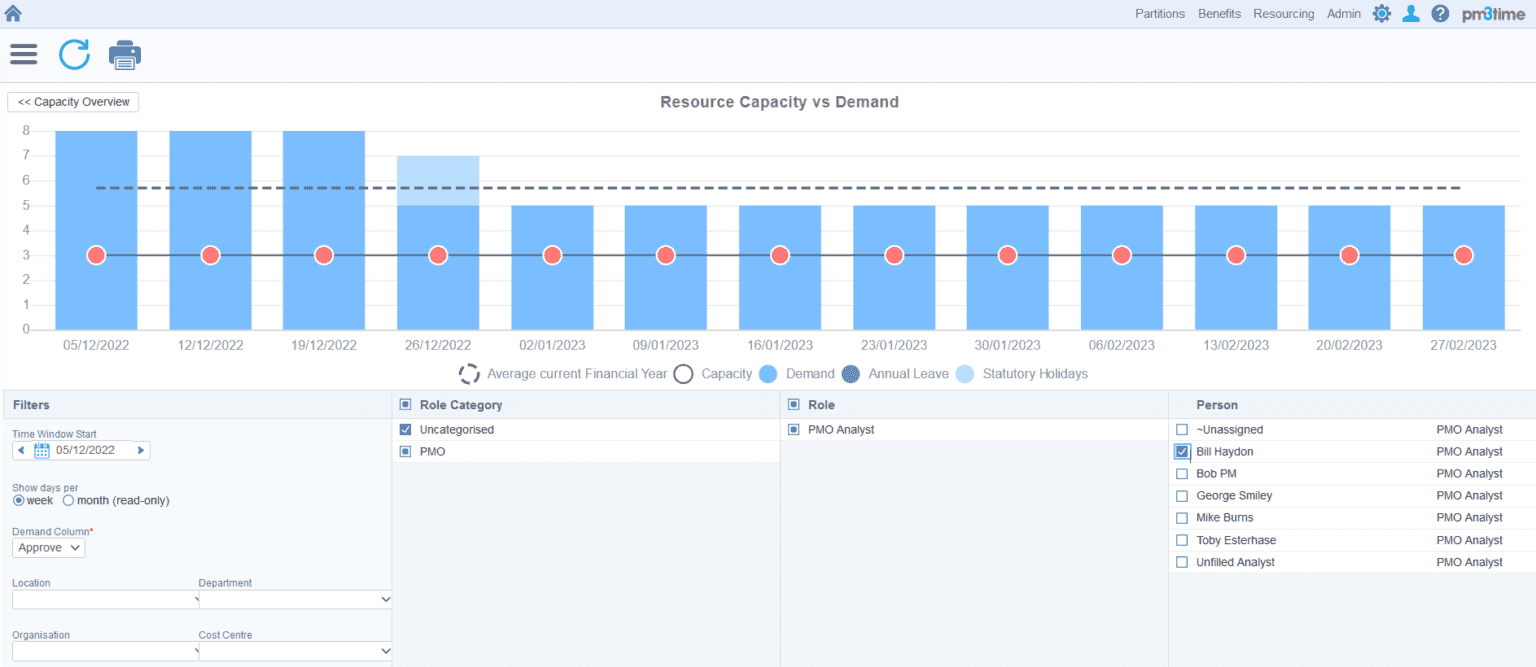This screenshot has width=1536, height=667.
Task: Open the print function
Action: [124, 55]
